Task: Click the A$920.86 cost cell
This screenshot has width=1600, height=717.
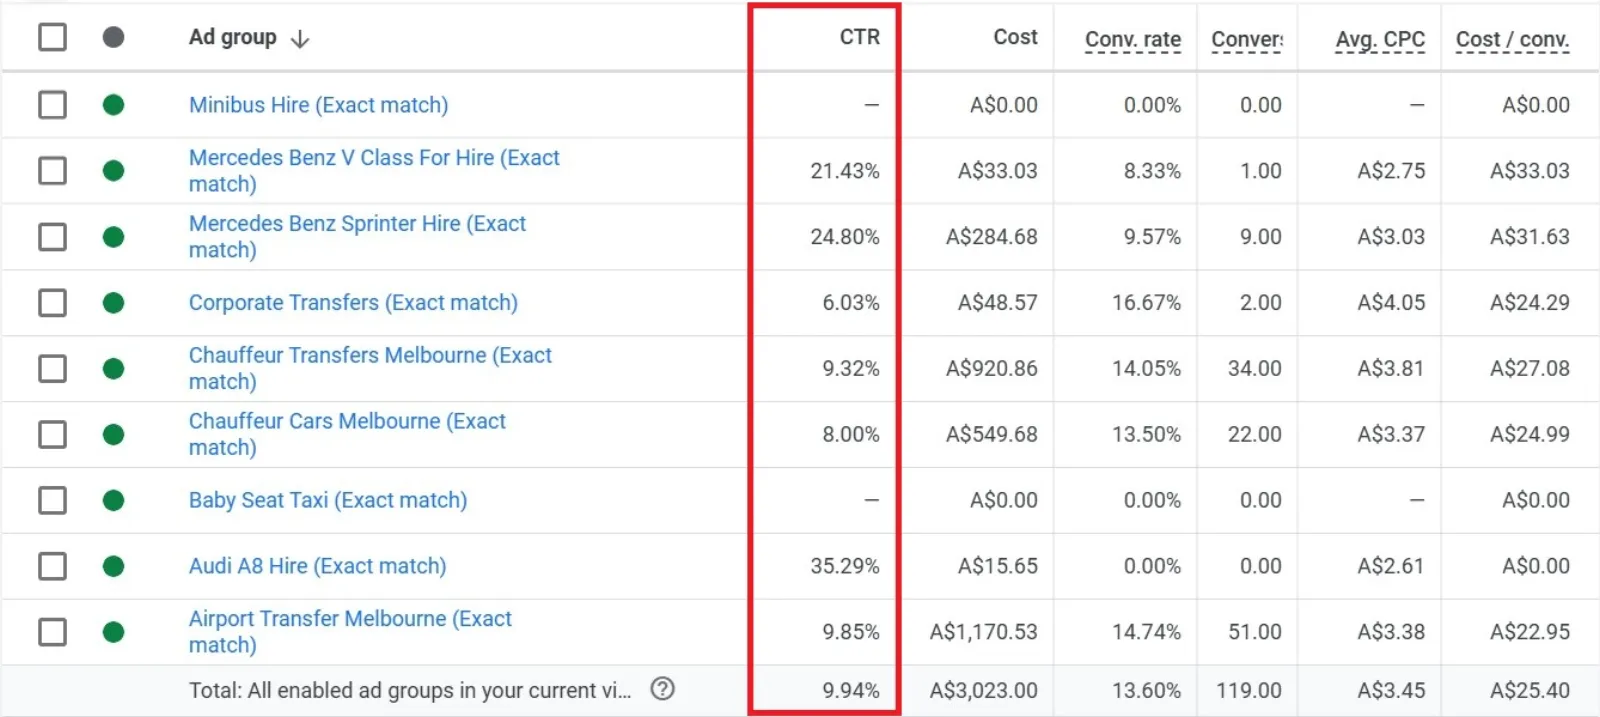Action: 992,369
